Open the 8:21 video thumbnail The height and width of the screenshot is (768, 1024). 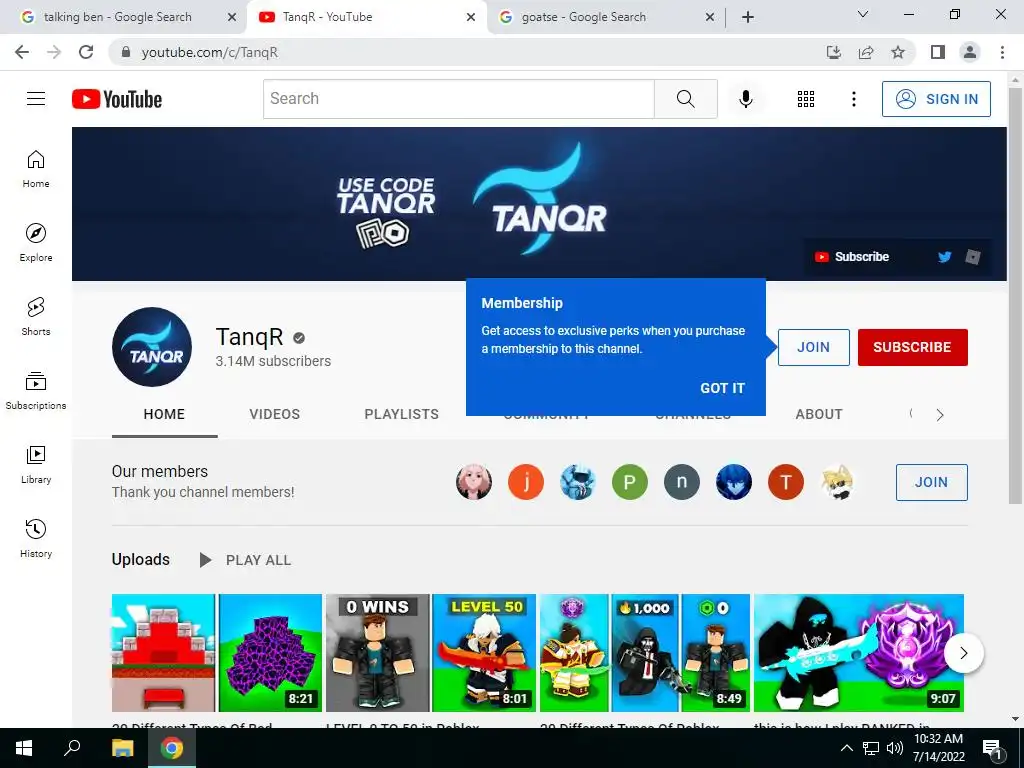[217, 653]
